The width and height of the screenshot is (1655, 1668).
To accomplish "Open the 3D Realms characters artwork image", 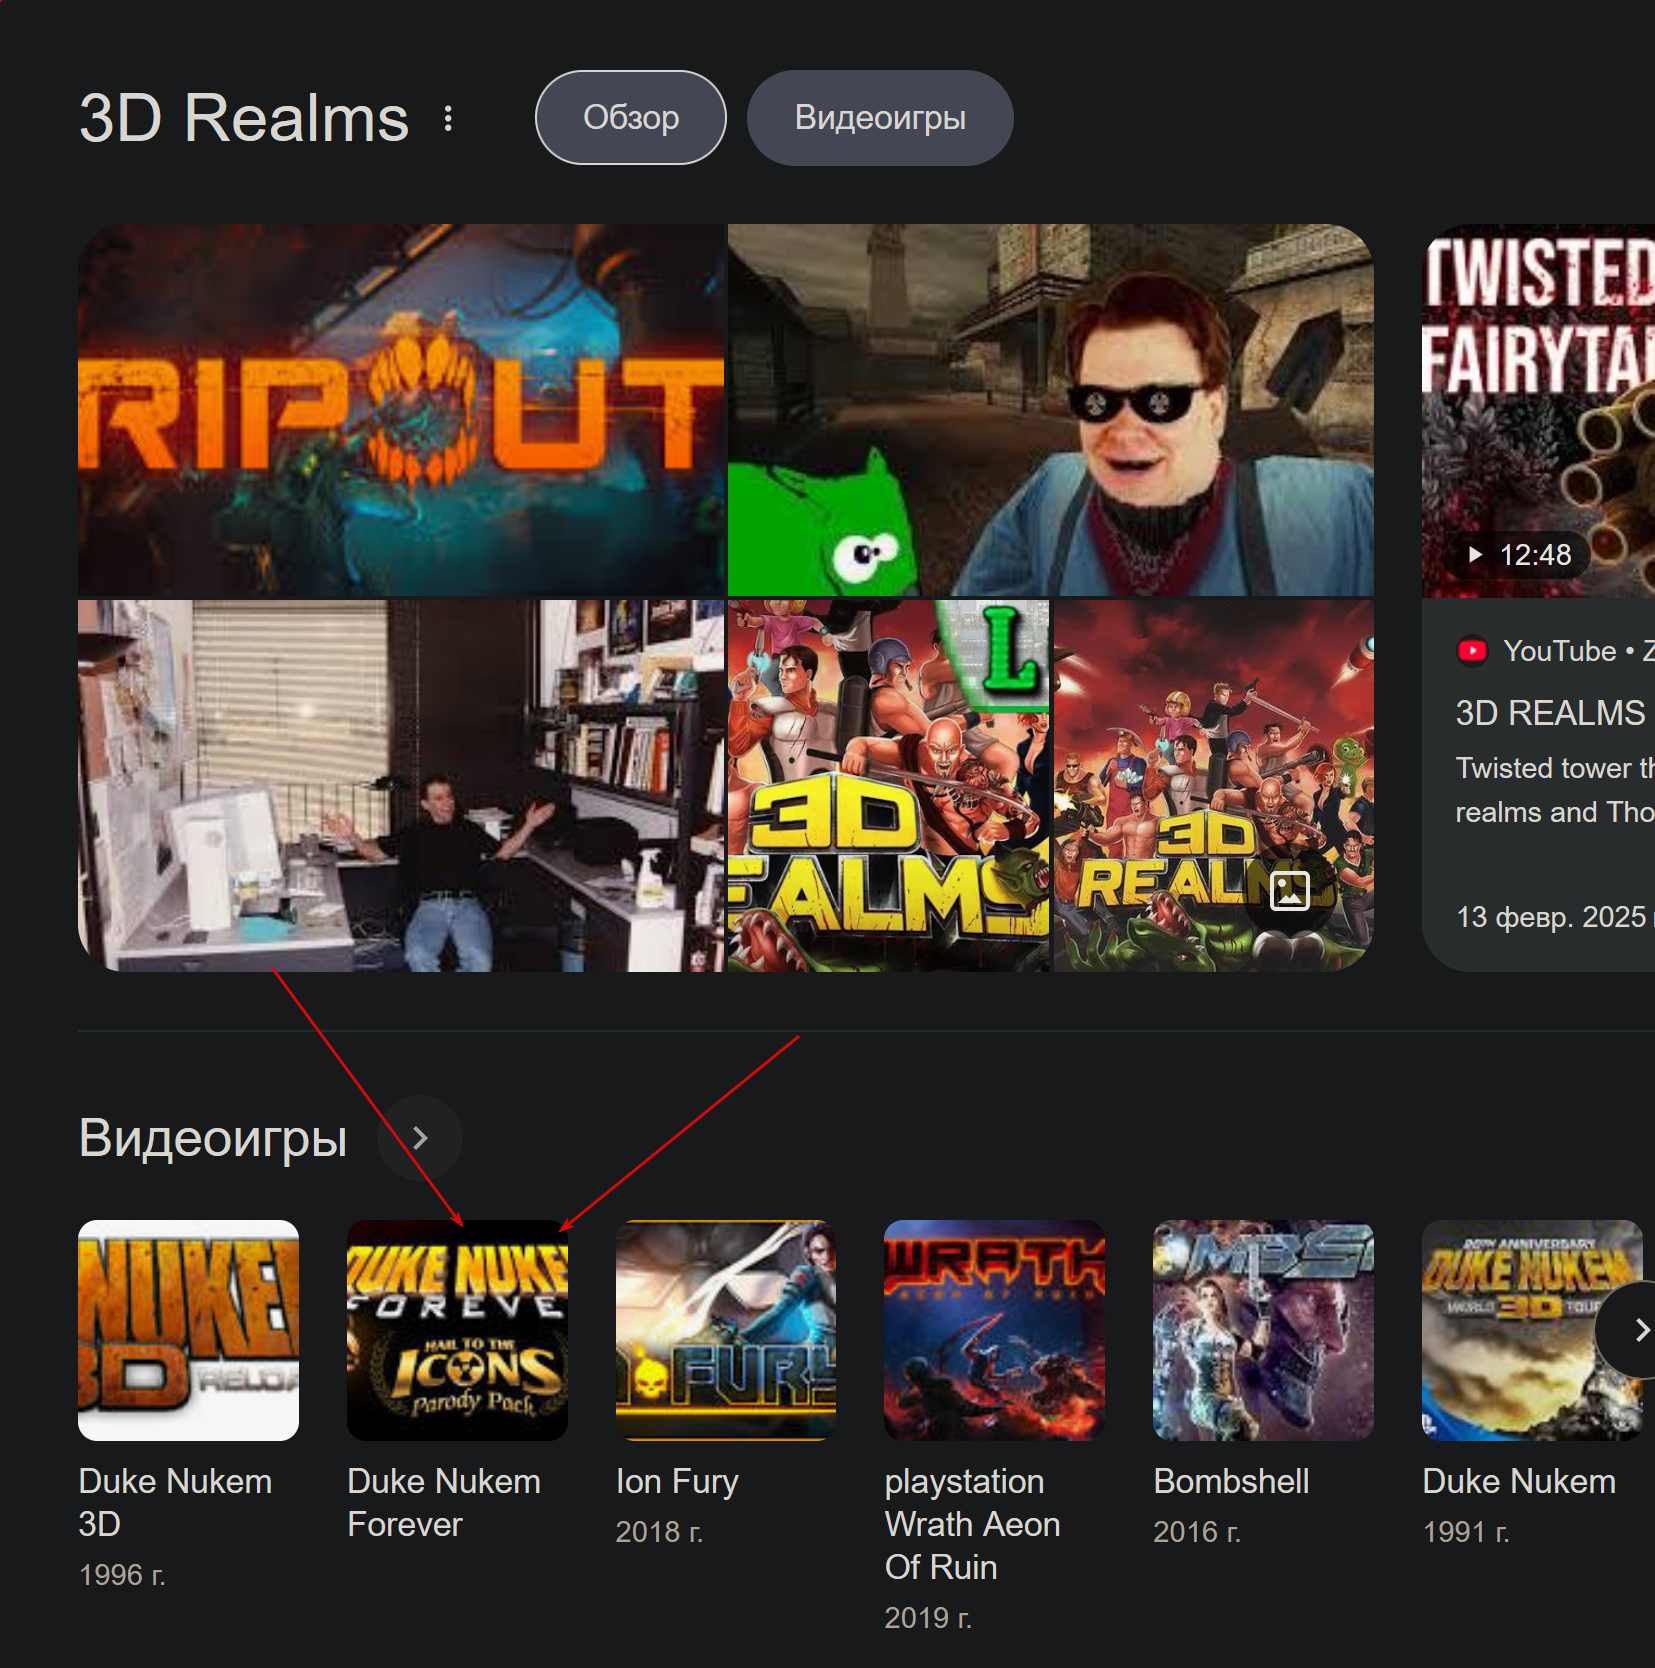I will [x=1214, y=786].
